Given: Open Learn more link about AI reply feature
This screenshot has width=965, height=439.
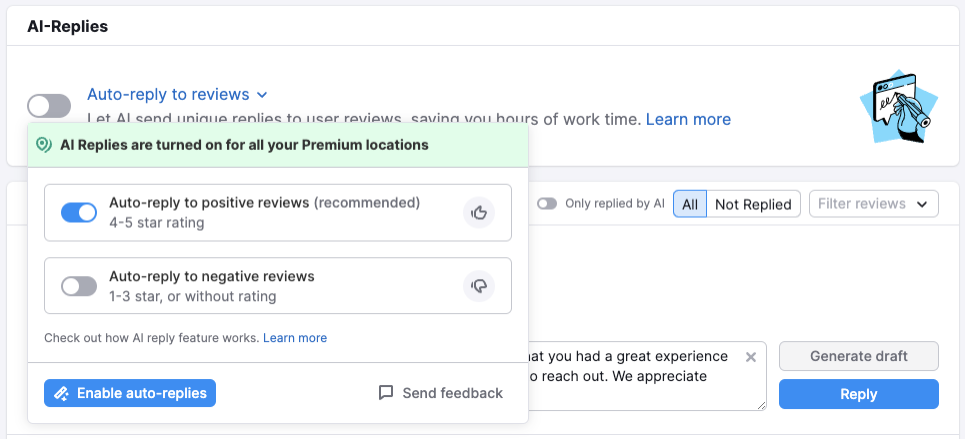Looking at the screenshot, I should [295, 338].
